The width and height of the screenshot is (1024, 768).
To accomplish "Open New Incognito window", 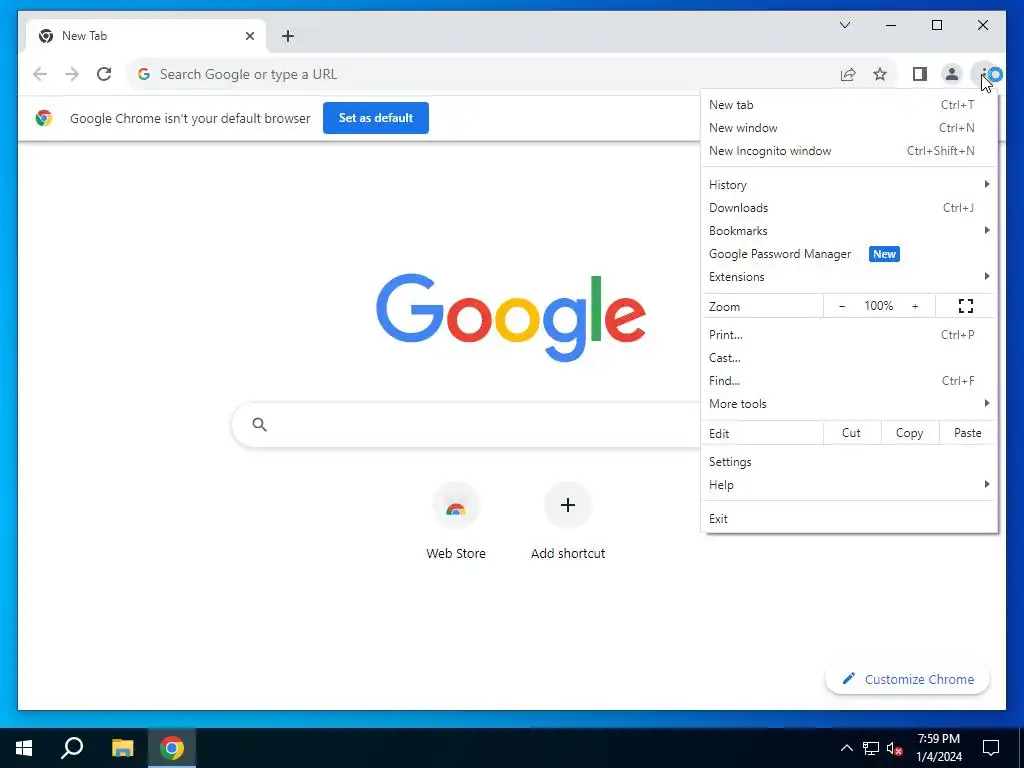I will tap(849, 151).
